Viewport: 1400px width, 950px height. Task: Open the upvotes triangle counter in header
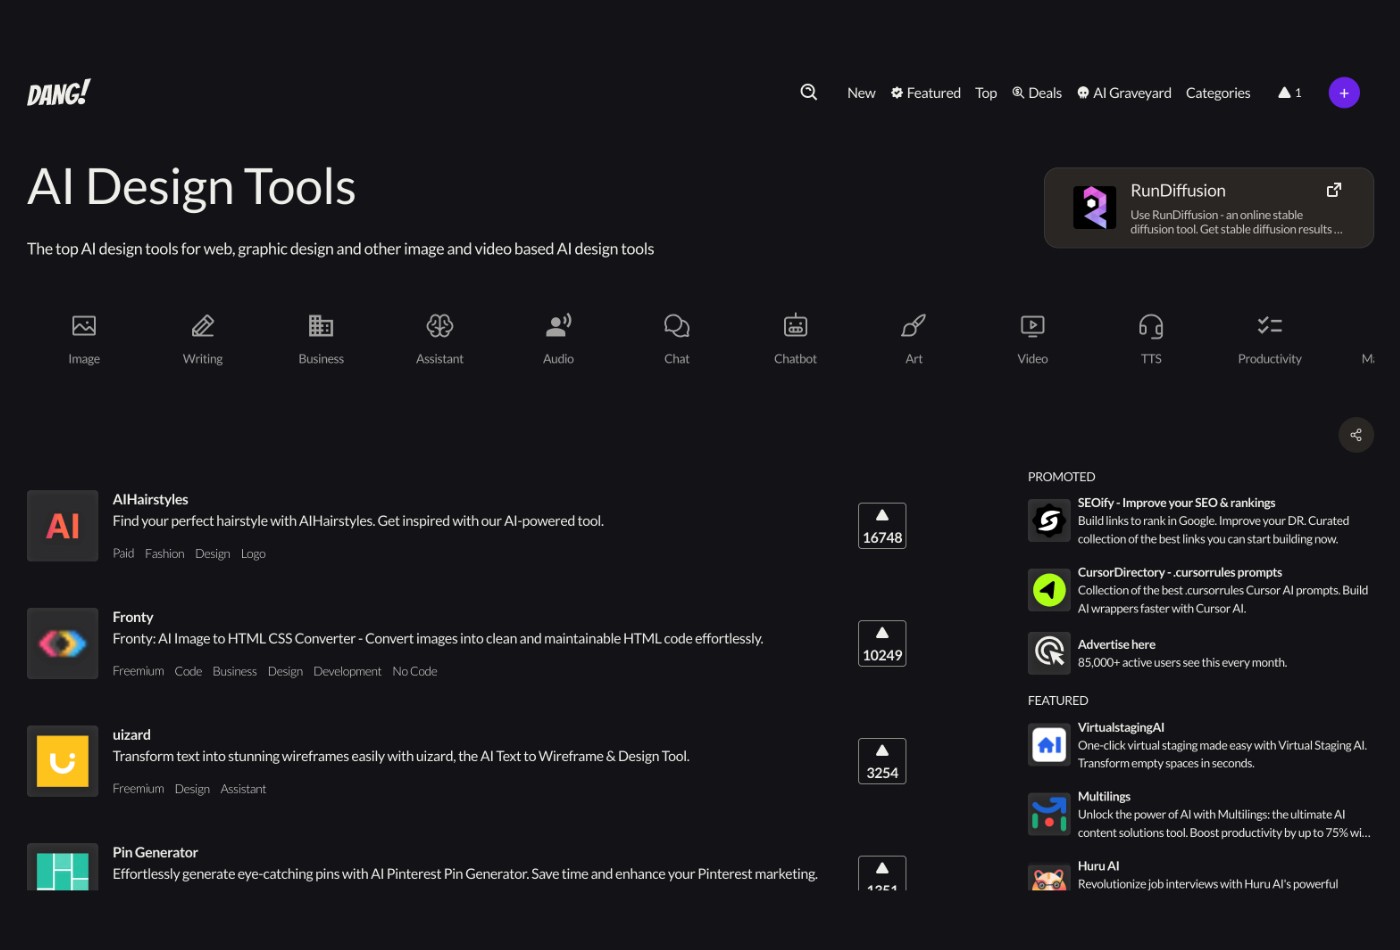point(1289,93)
